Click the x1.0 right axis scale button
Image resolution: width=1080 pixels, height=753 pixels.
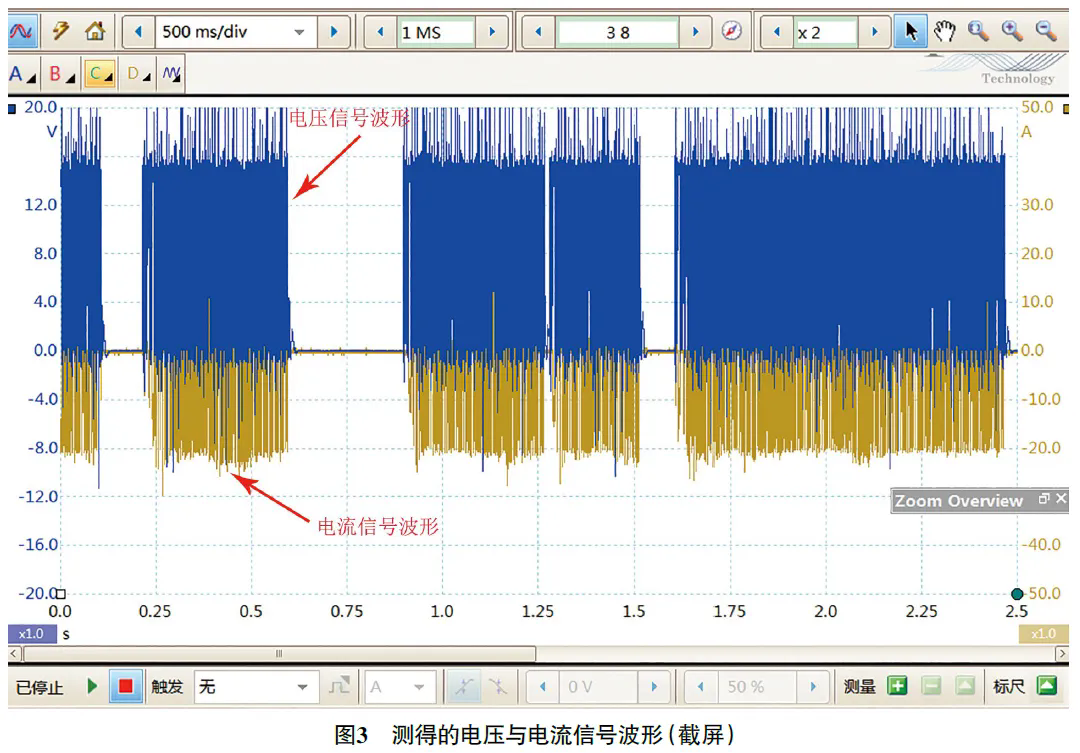click(1043, 634)
